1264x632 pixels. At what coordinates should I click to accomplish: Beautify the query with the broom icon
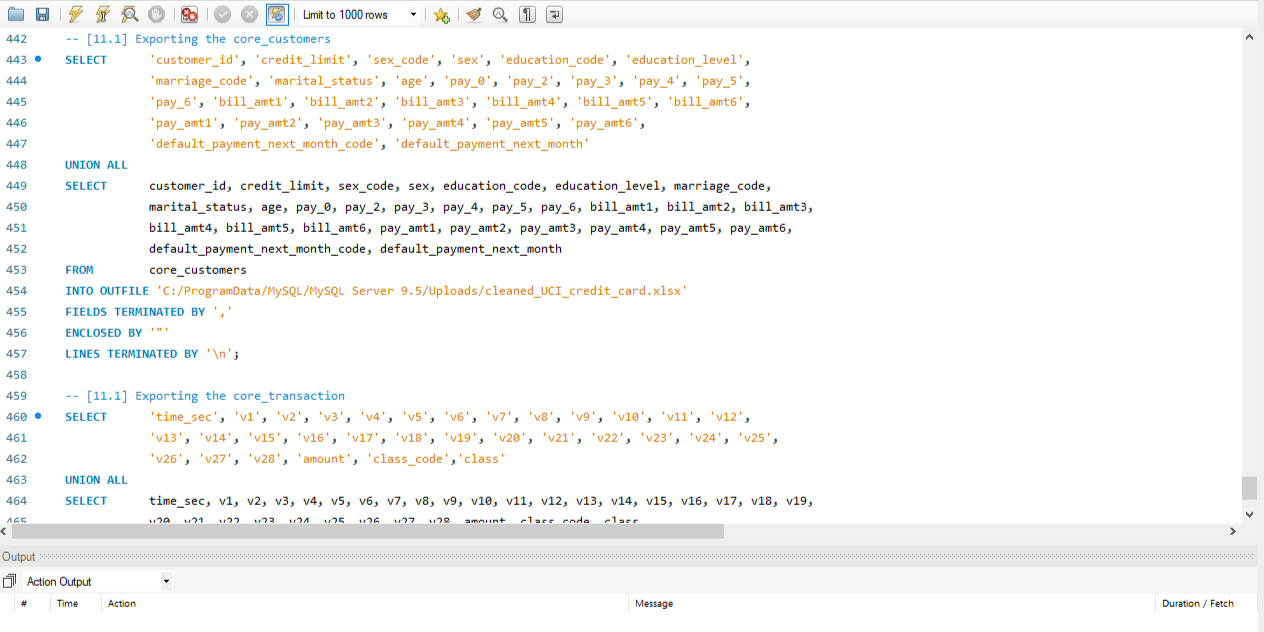474,14
